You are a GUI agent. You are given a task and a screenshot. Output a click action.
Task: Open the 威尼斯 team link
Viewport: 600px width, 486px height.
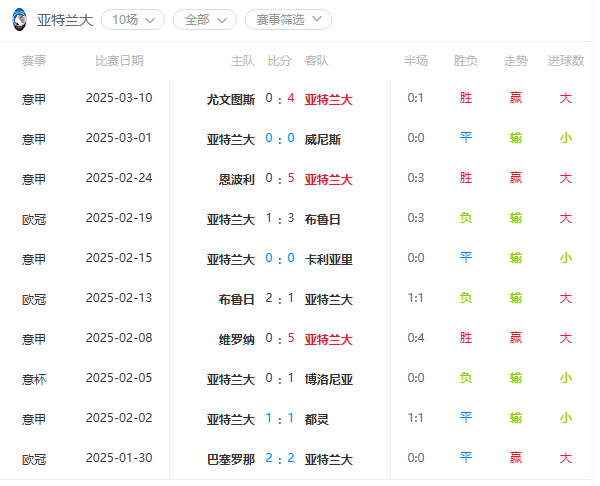pos(323,139)
